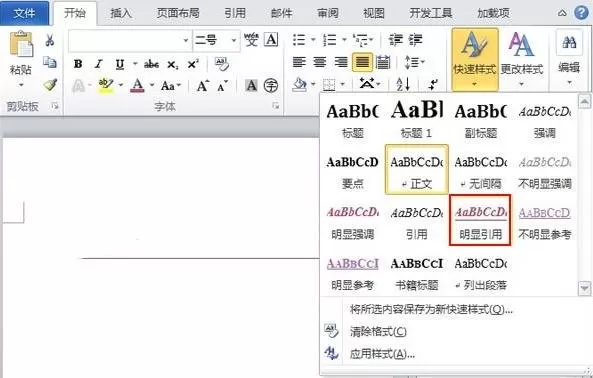The image size is (593, 378).
Task: Toggle Italic formatting
Action: 99,64
